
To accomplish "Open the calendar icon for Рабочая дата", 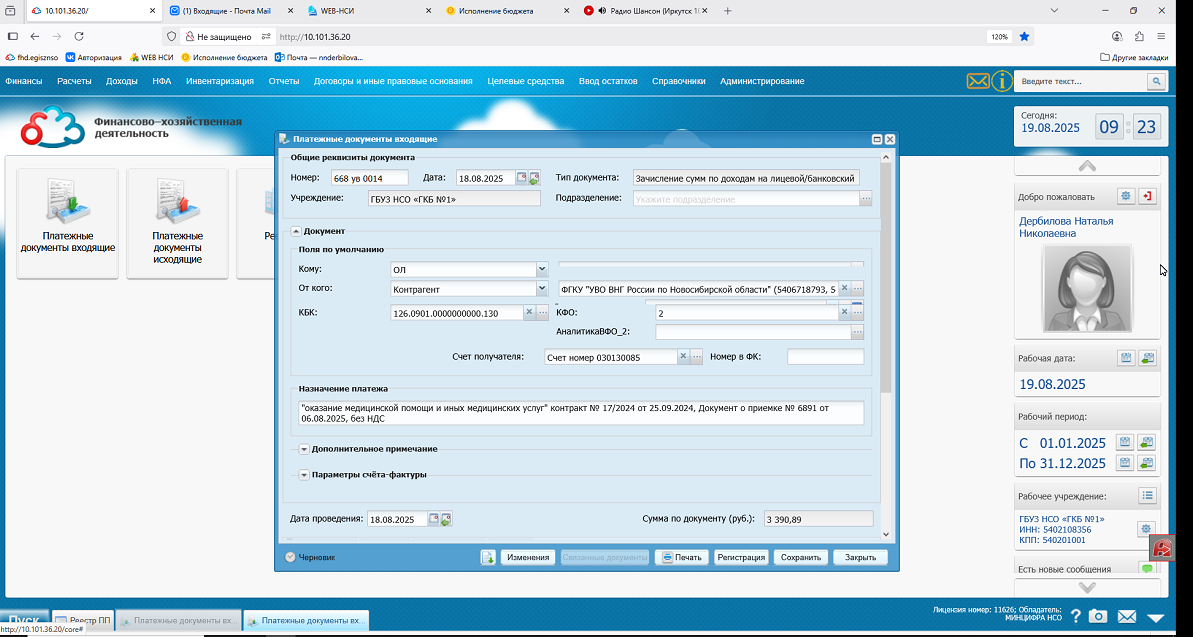I will pyautogui.click(x=1125, y=358).
